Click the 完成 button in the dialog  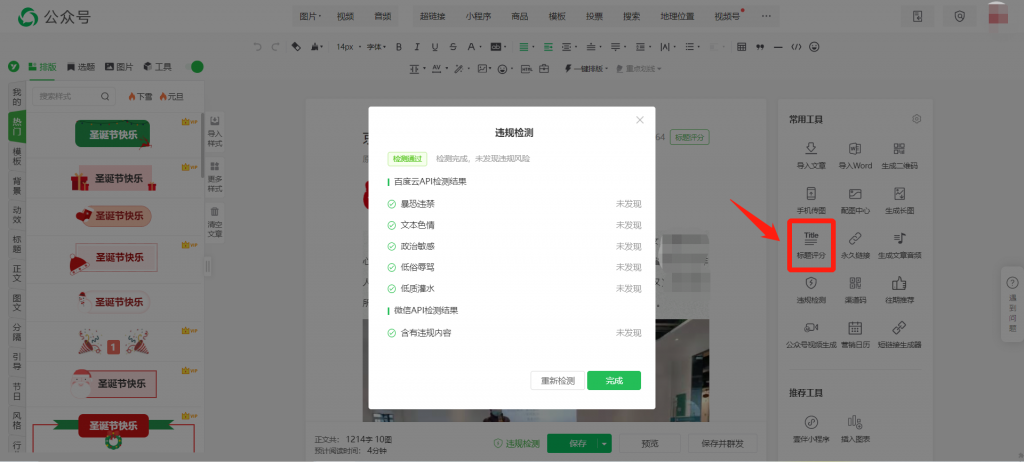[x=614, y=380]
